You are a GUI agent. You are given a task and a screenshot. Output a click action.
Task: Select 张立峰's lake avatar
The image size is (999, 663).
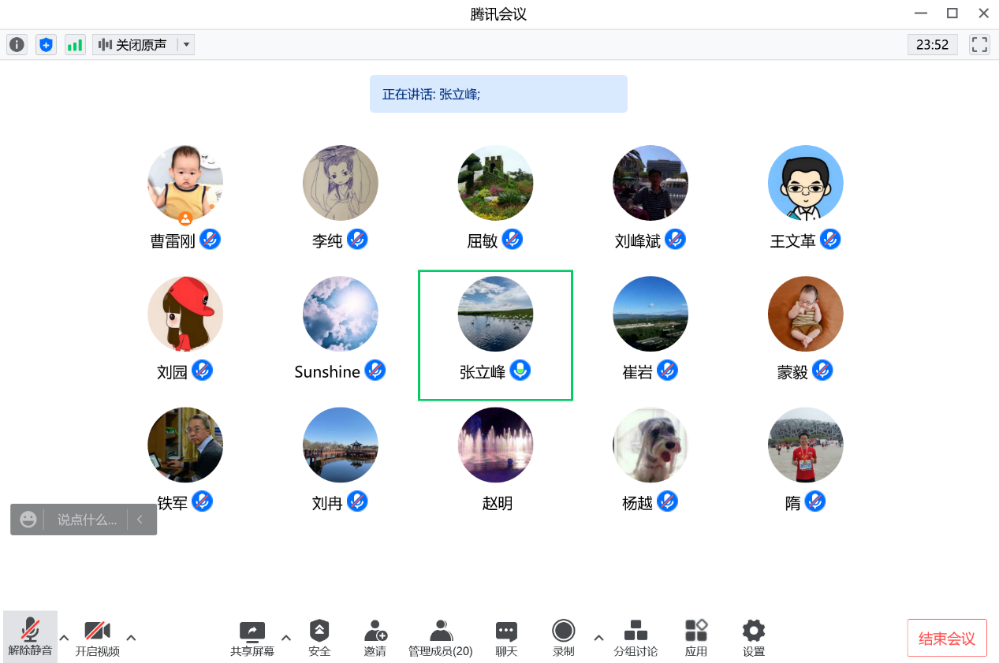pos(495,314)
